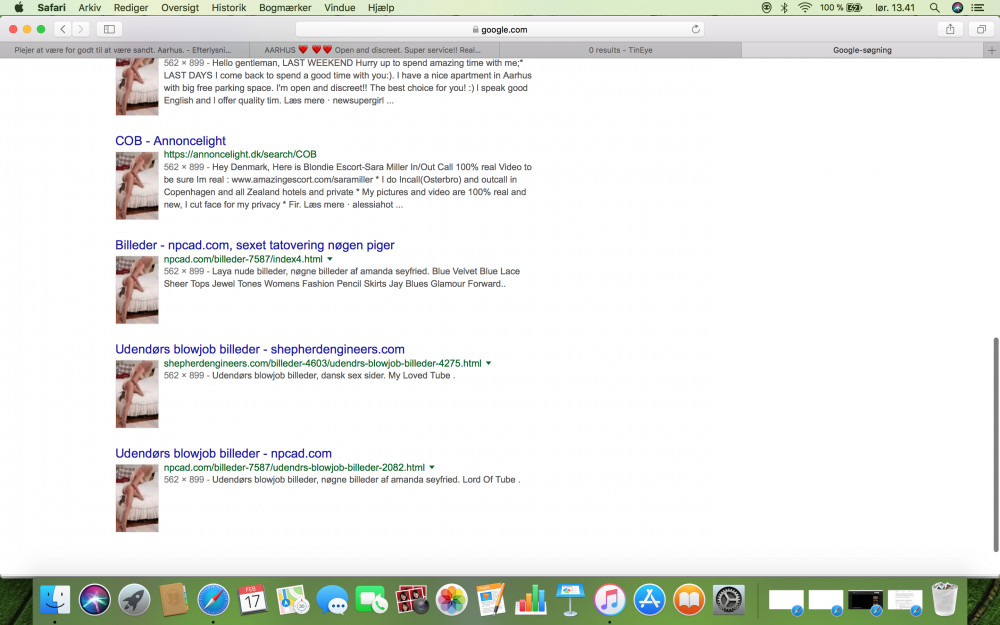Open the Wi-Fi status menu
The height and width of the screenshot is (625, 1000).
[805, 8]
